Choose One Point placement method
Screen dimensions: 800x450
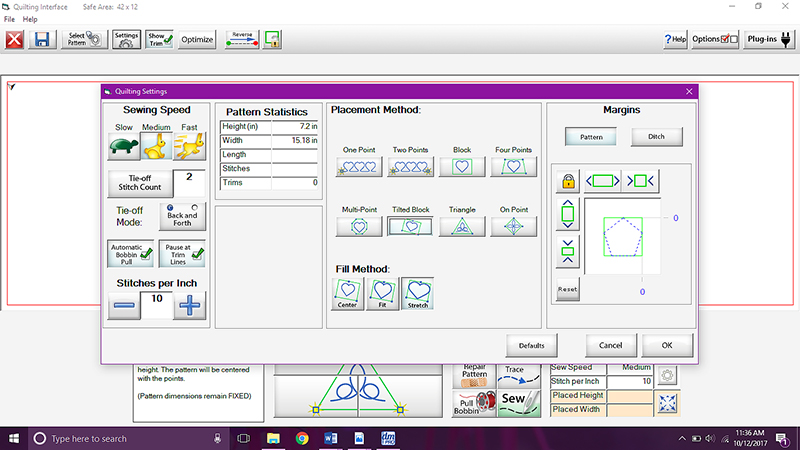tap(359, 168)
